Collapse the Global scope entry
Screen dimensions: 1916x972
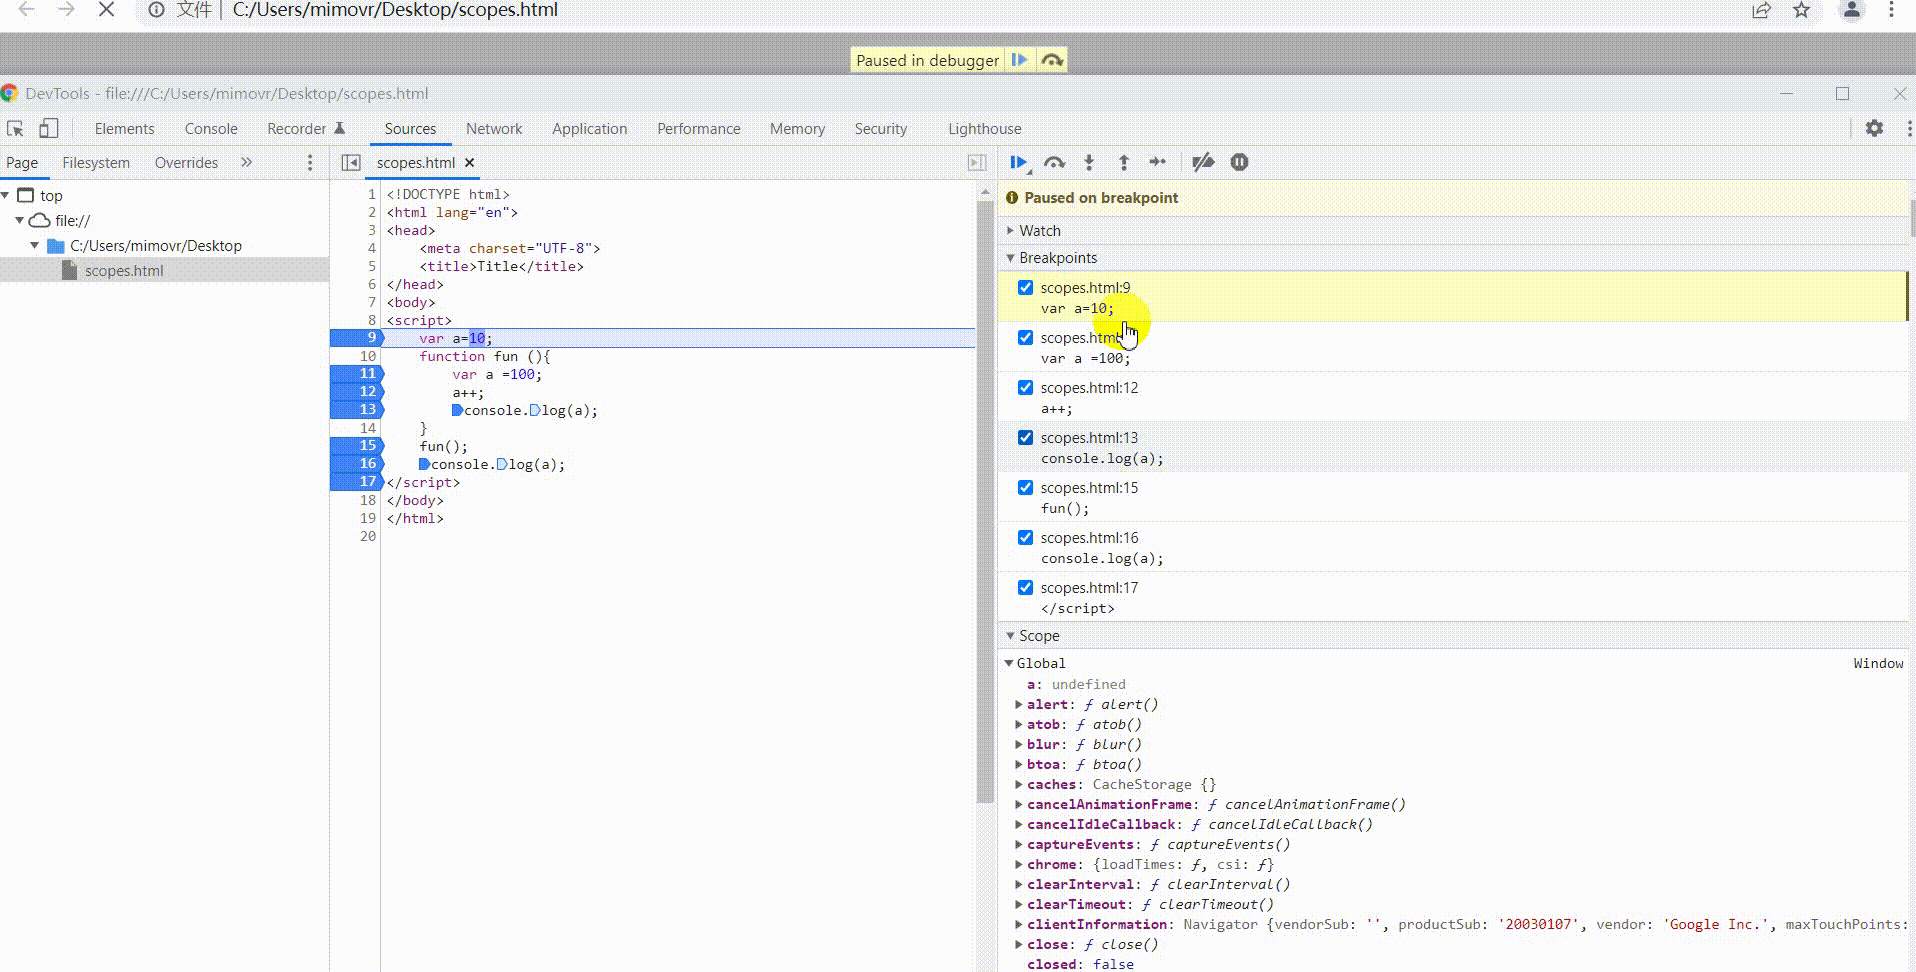coord(1008,662)
